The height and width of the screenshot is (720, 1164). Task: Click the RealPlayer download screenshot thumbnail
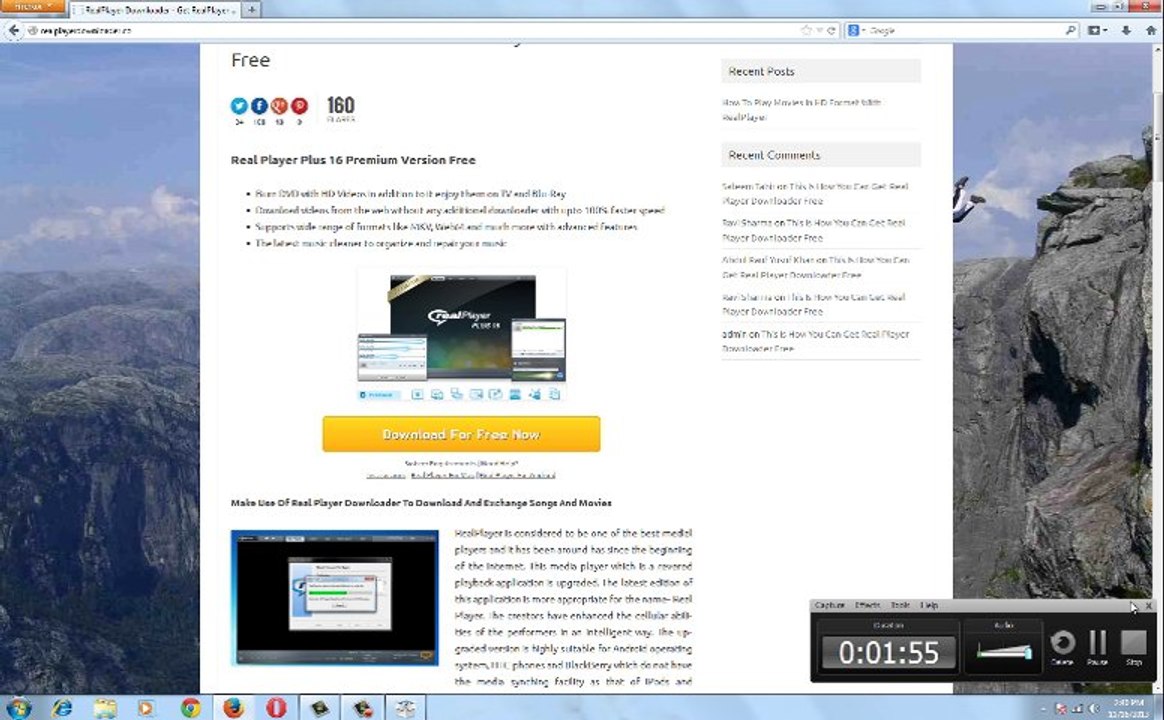(x=335, y=598)
